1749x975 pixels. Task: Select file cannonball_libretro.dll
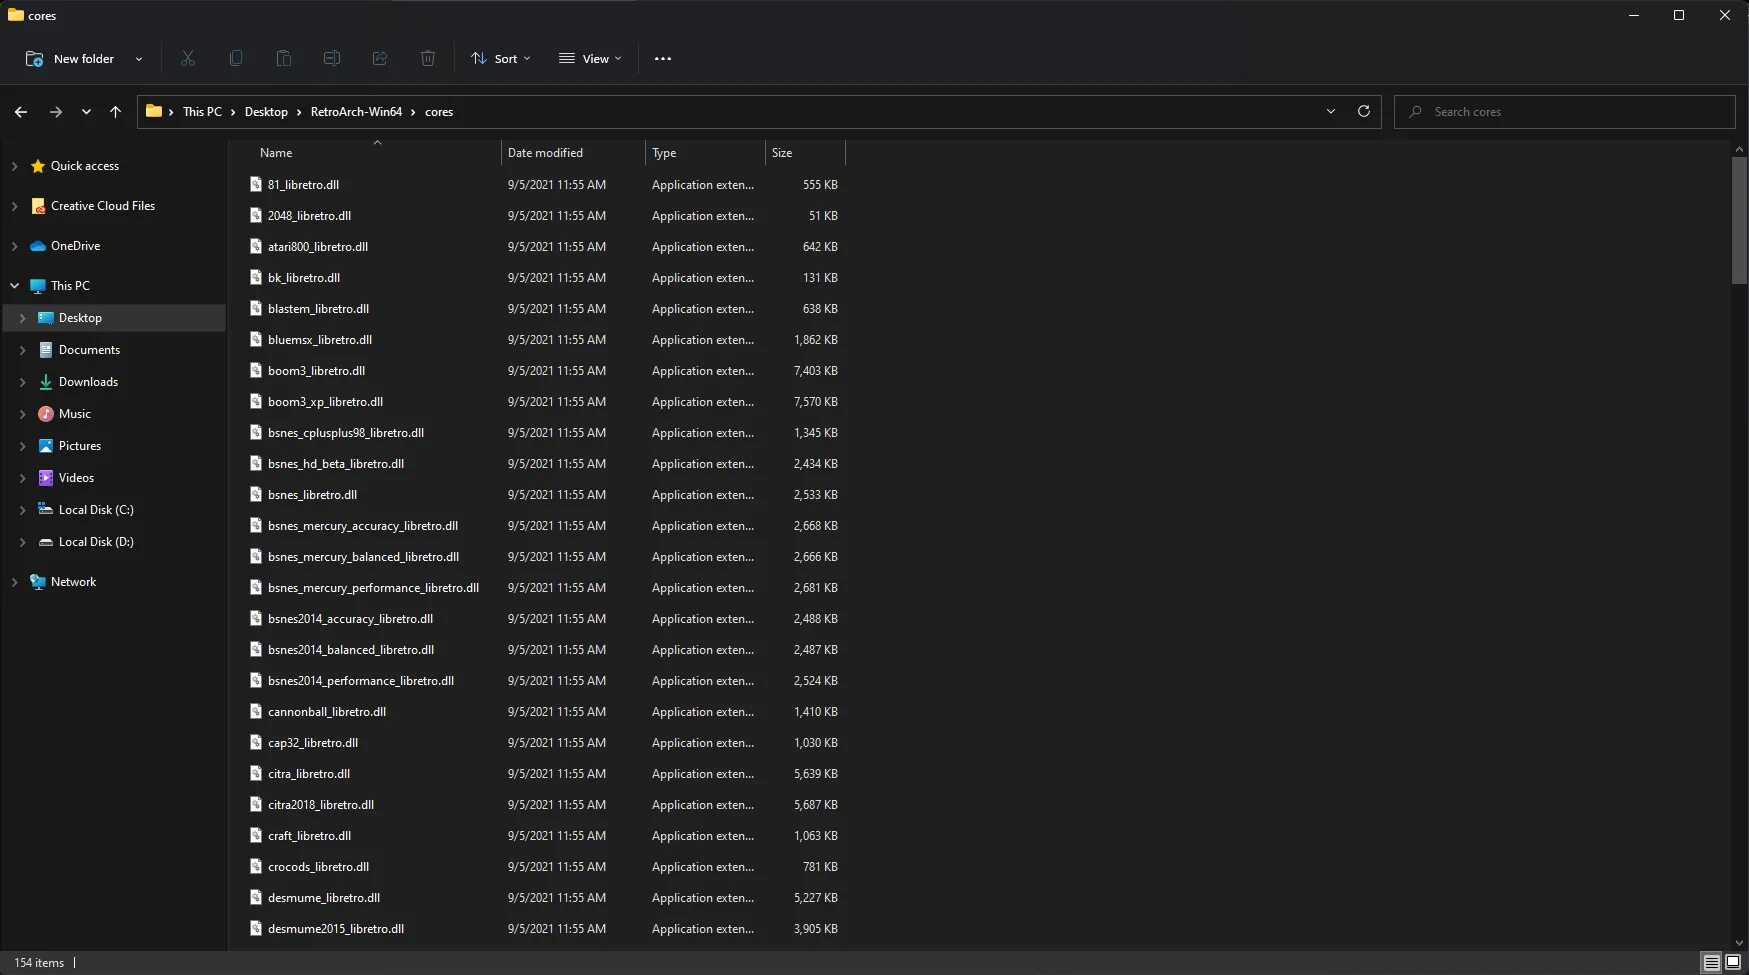pyautogui.click(x=327, y=712)
